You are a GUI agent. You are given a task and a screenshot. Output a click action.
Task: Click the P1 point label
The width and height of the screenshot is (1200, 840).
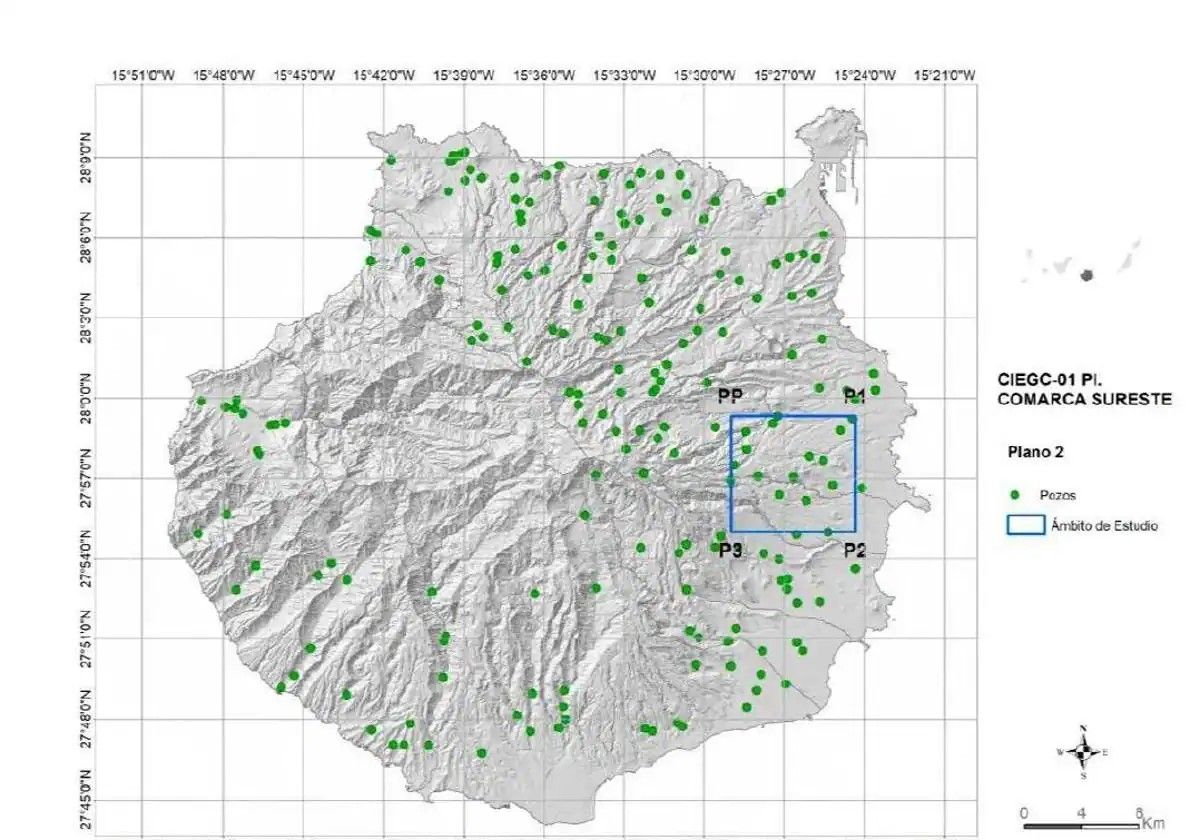(x=853, y=393)
